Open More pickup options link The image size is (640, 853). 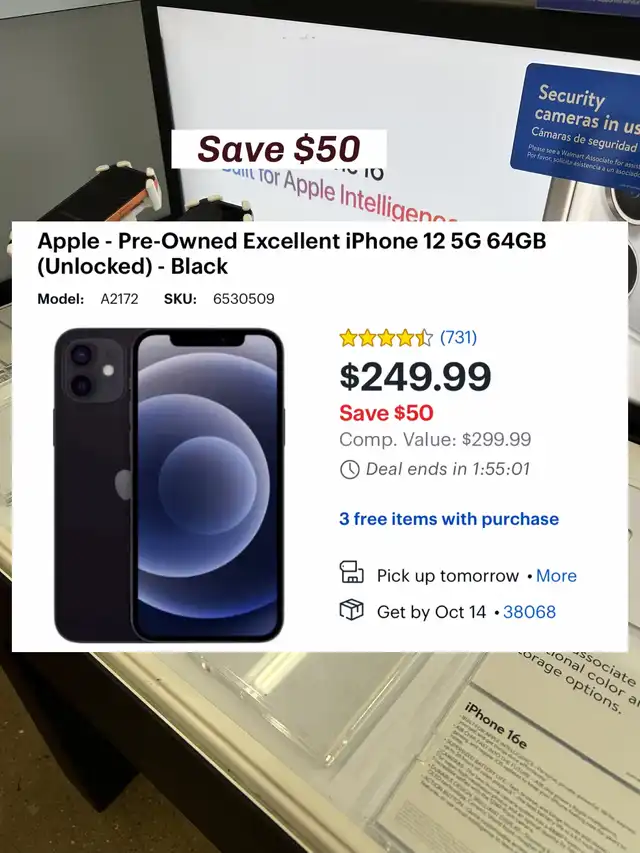pos(556,576)
